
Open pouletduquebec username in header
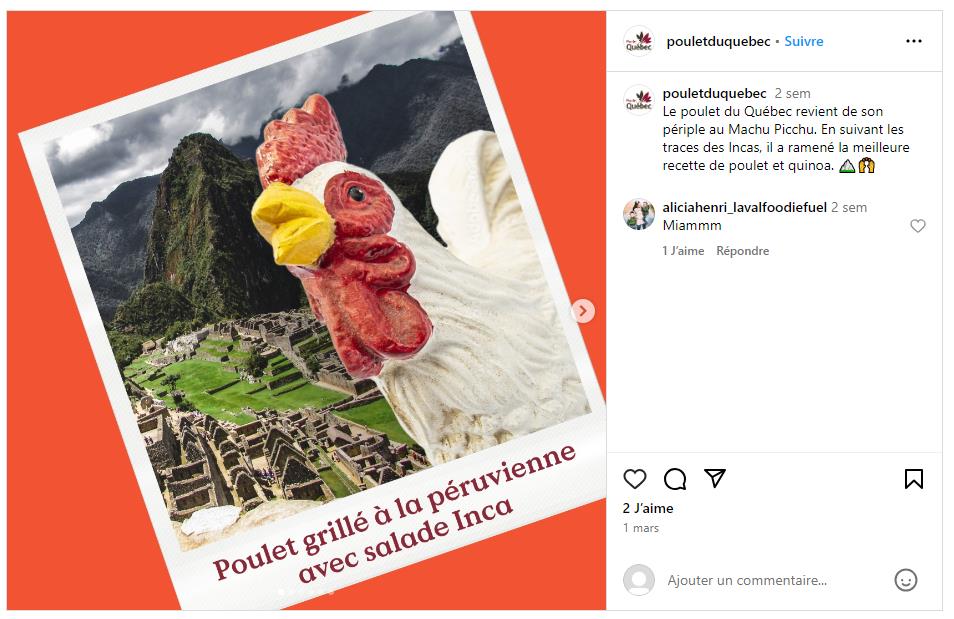(719, 41)
